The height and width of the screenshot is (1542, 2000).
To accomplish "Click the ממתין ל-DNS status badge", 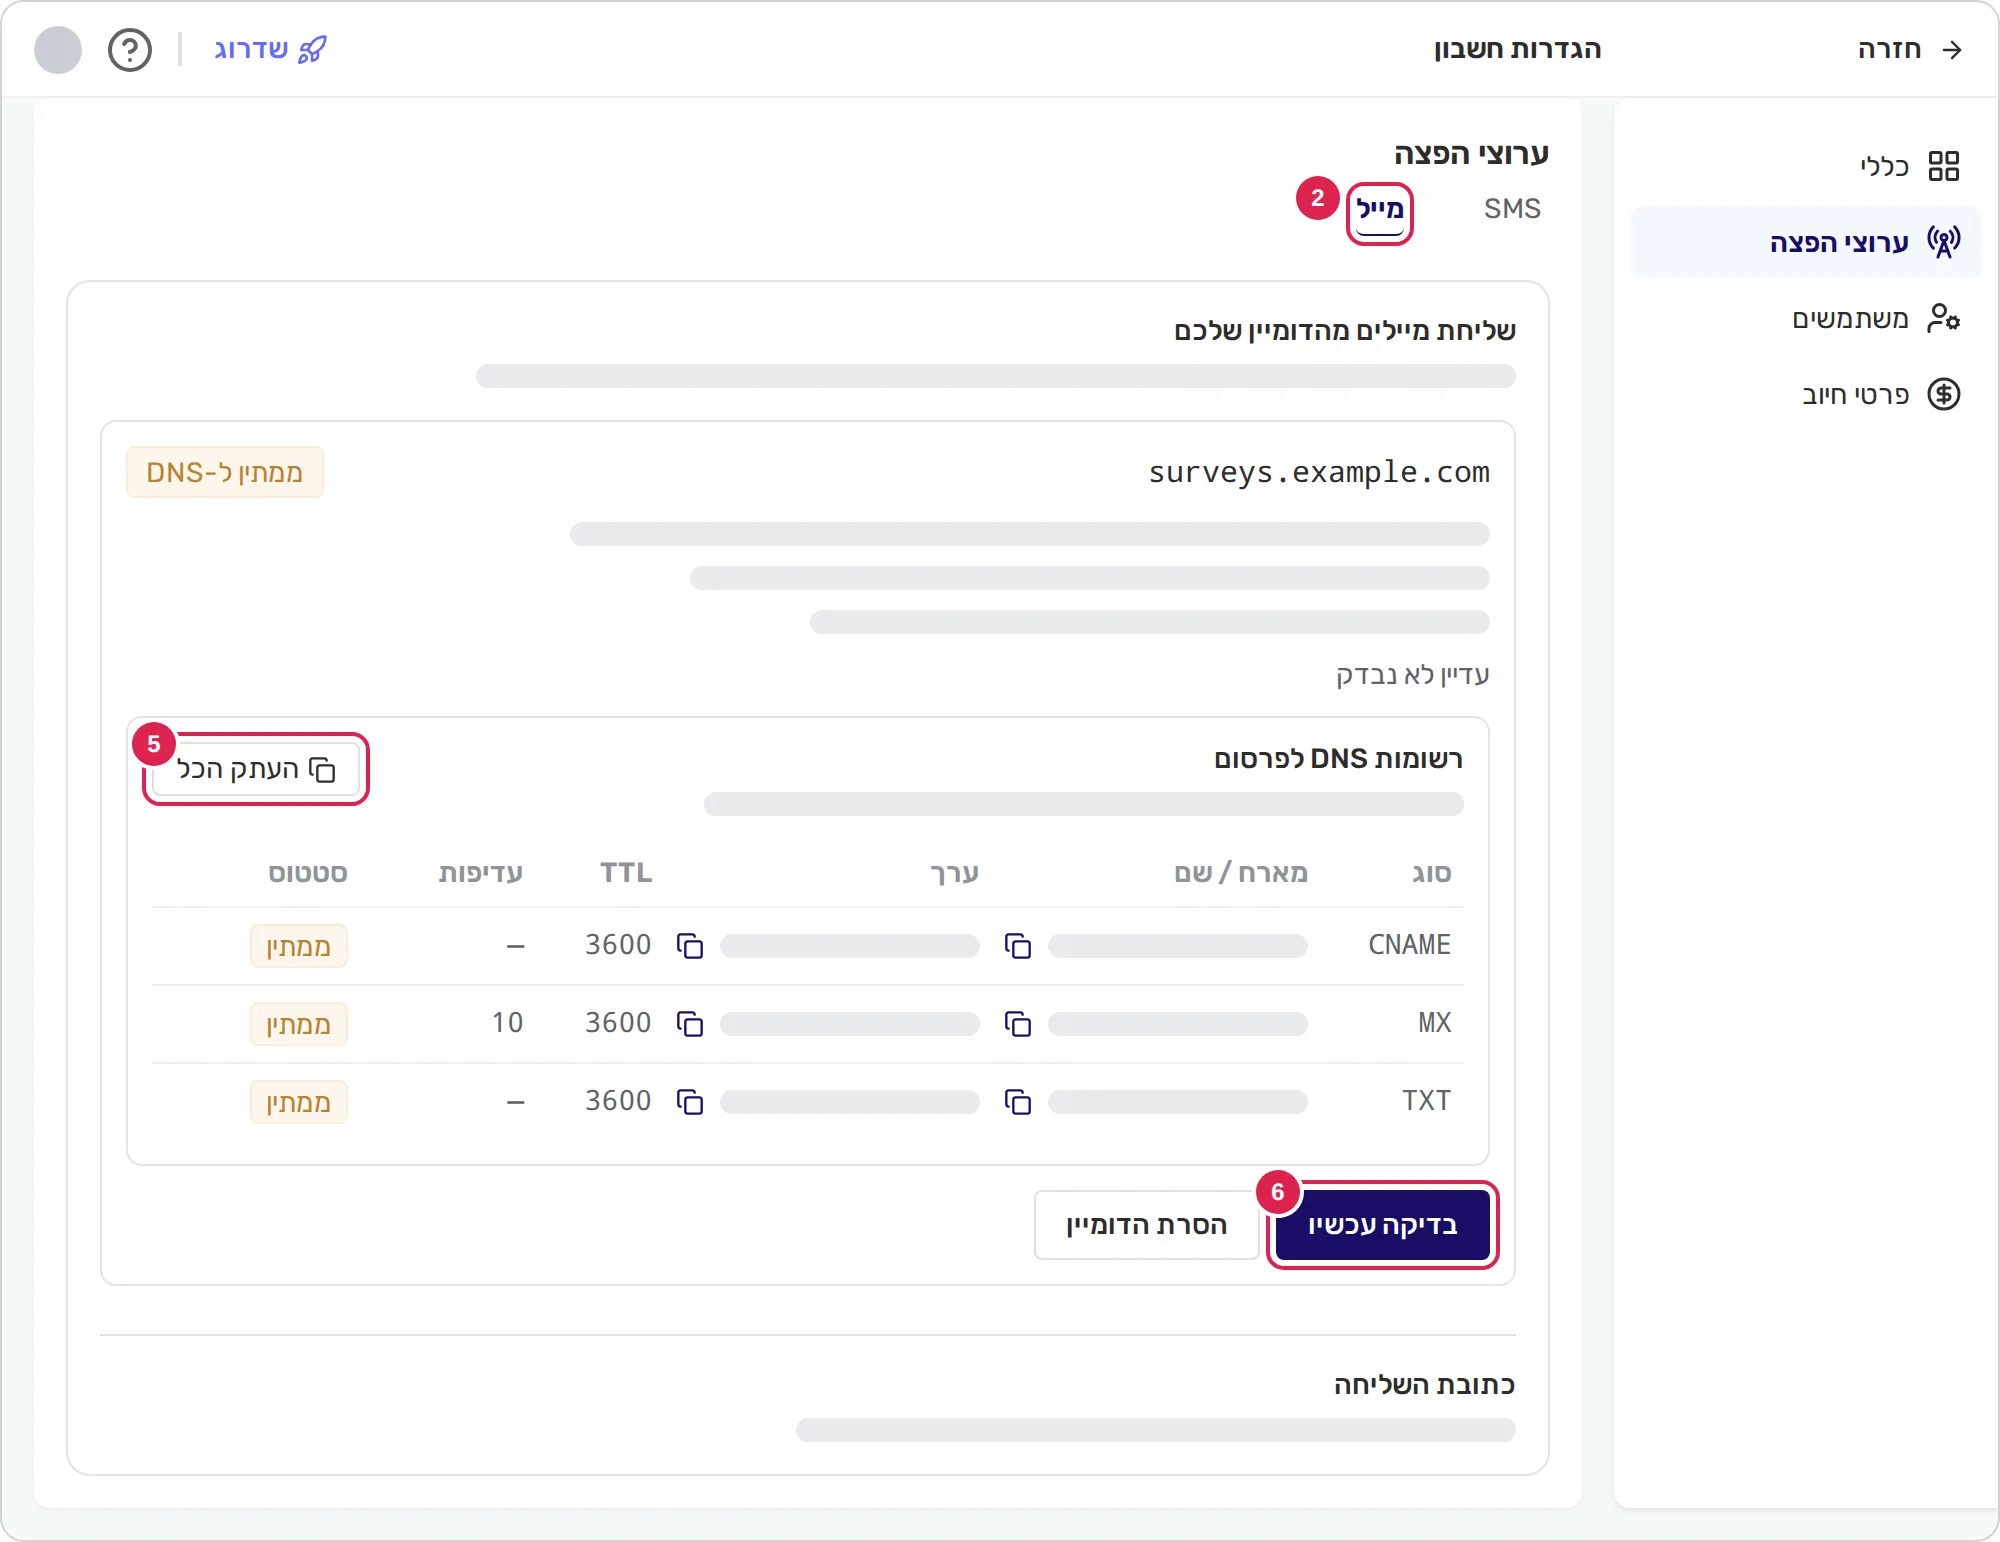I will tap(225, 472).
